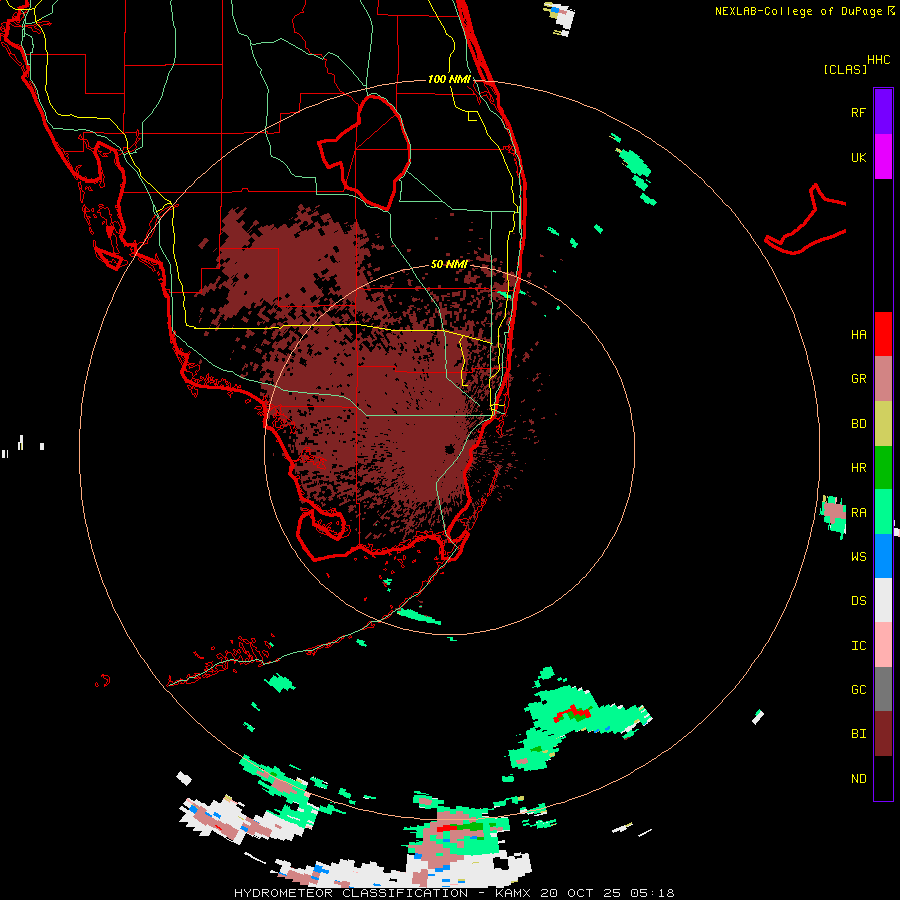Click the UK legend label
This screenshot has height=900, width=900.
[858, 157]
